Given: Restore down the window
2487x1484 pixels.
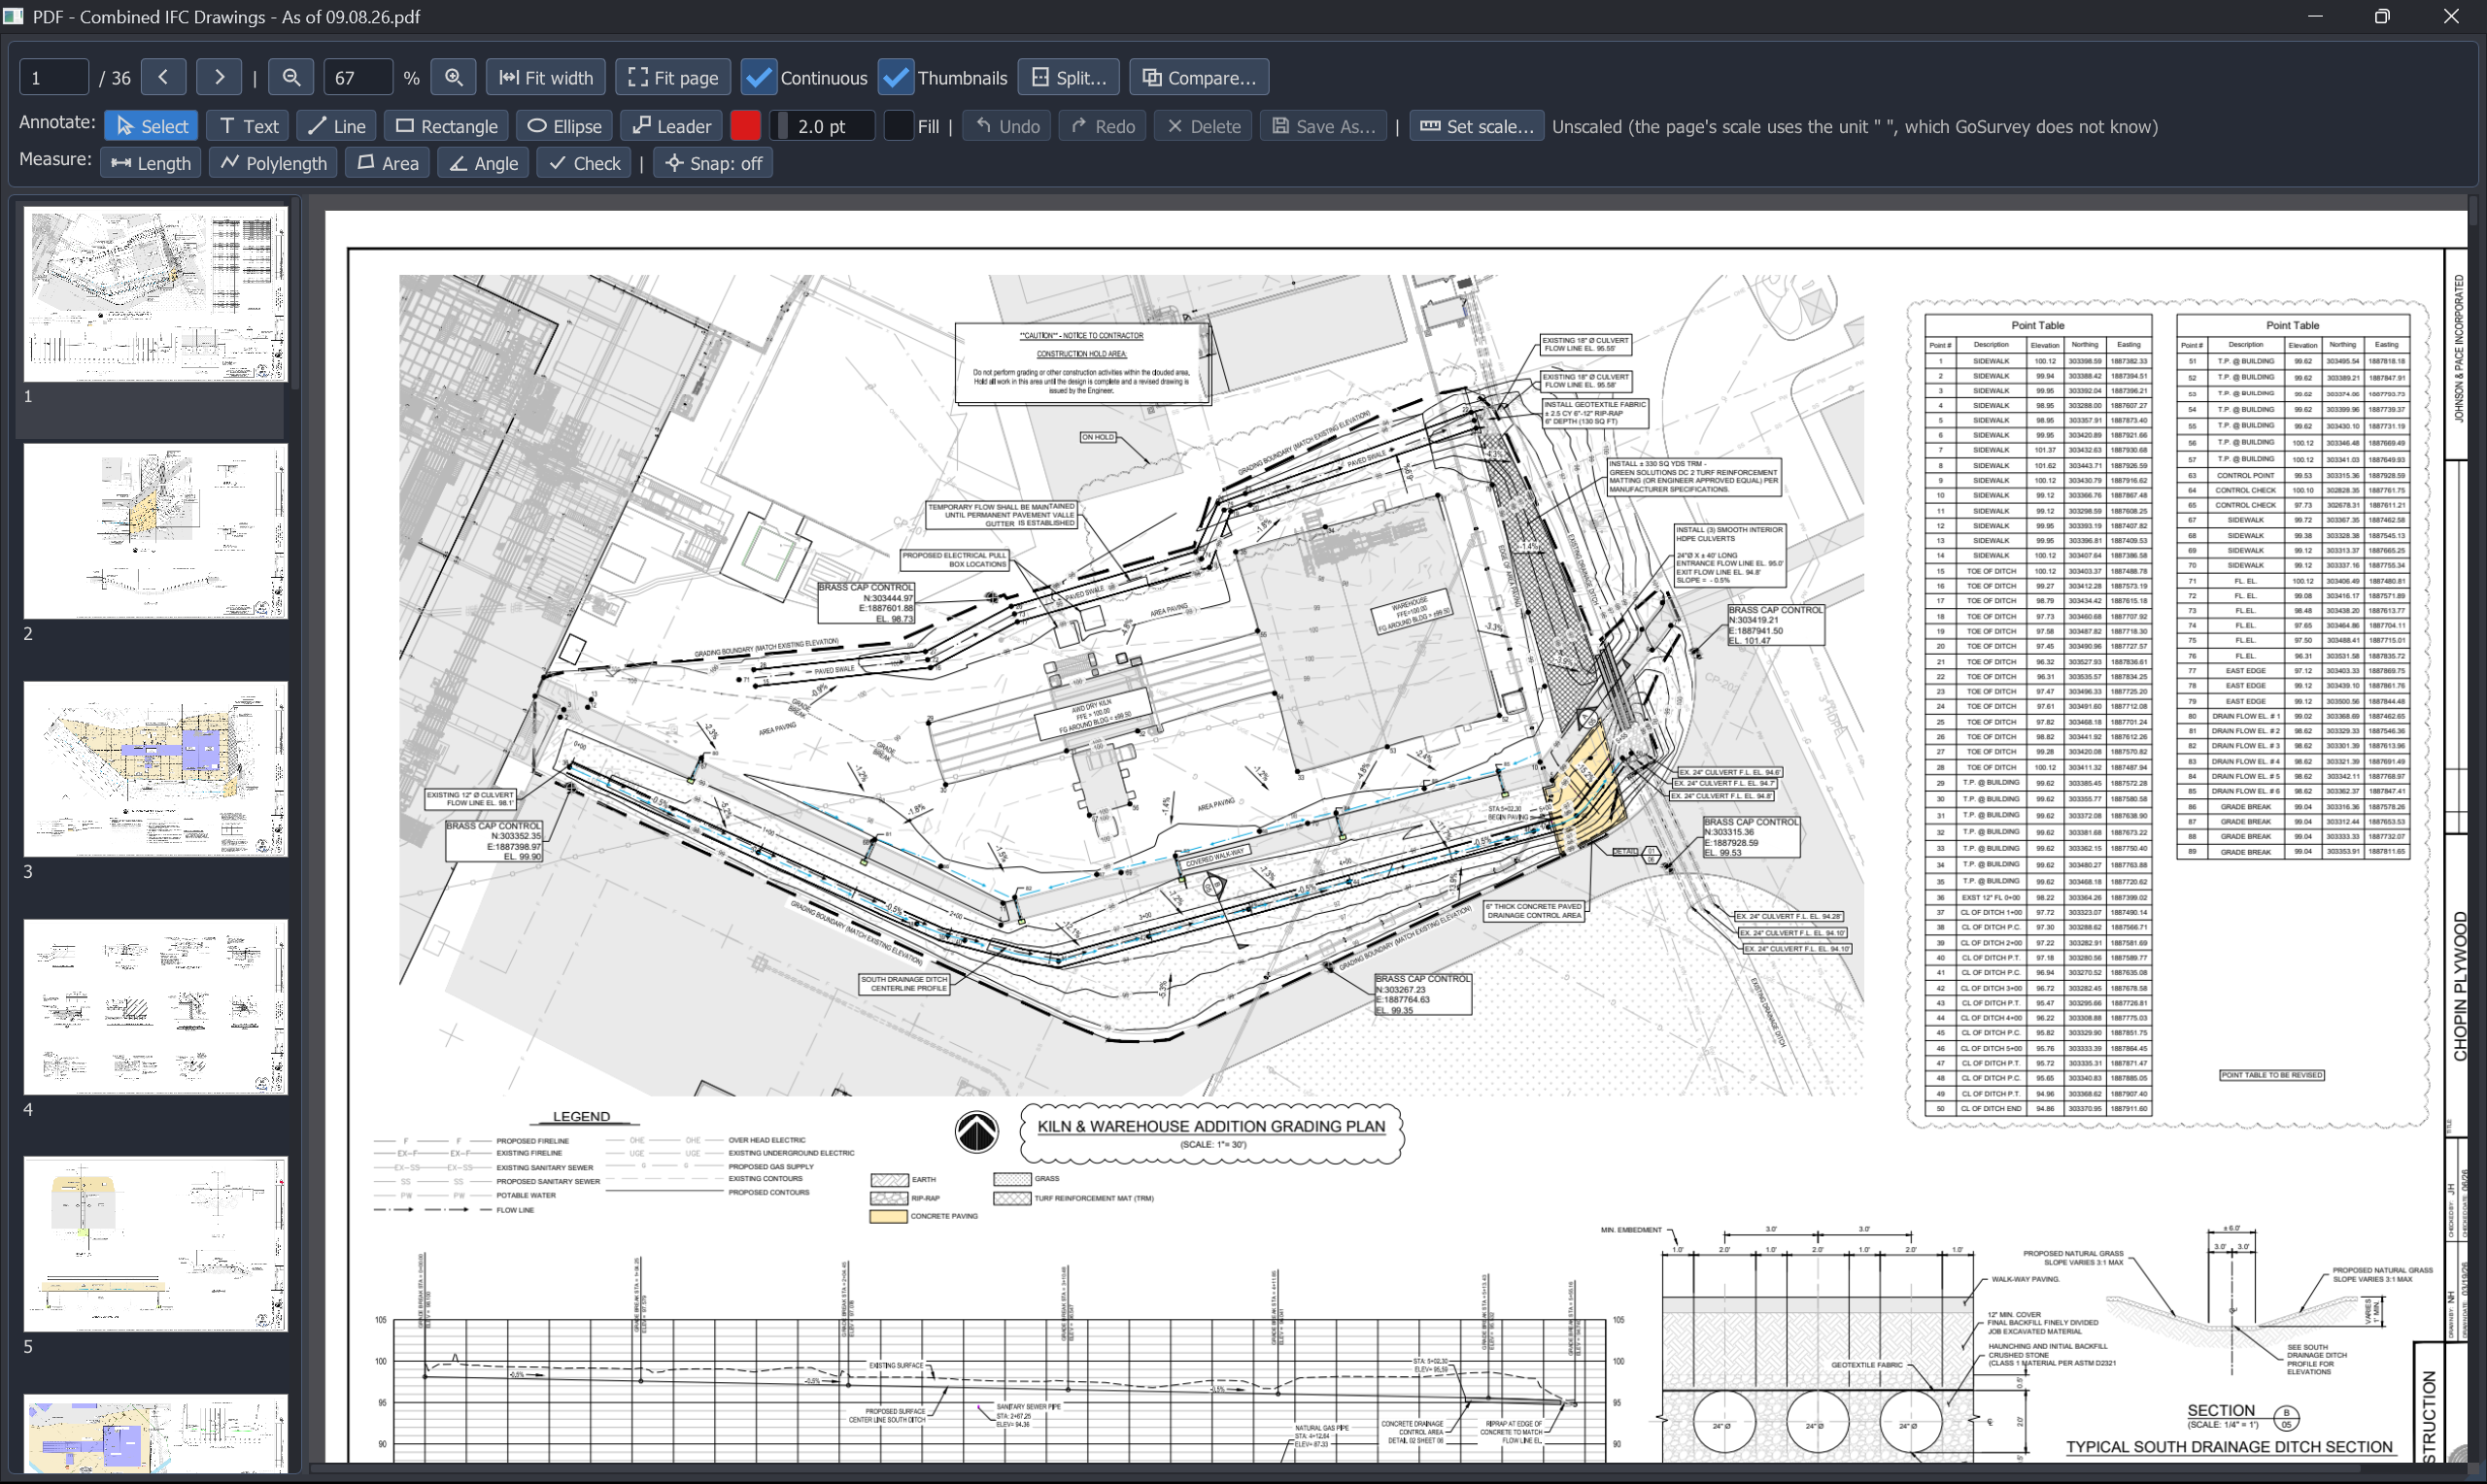Looking at the screenshot, I should 2382,16.
